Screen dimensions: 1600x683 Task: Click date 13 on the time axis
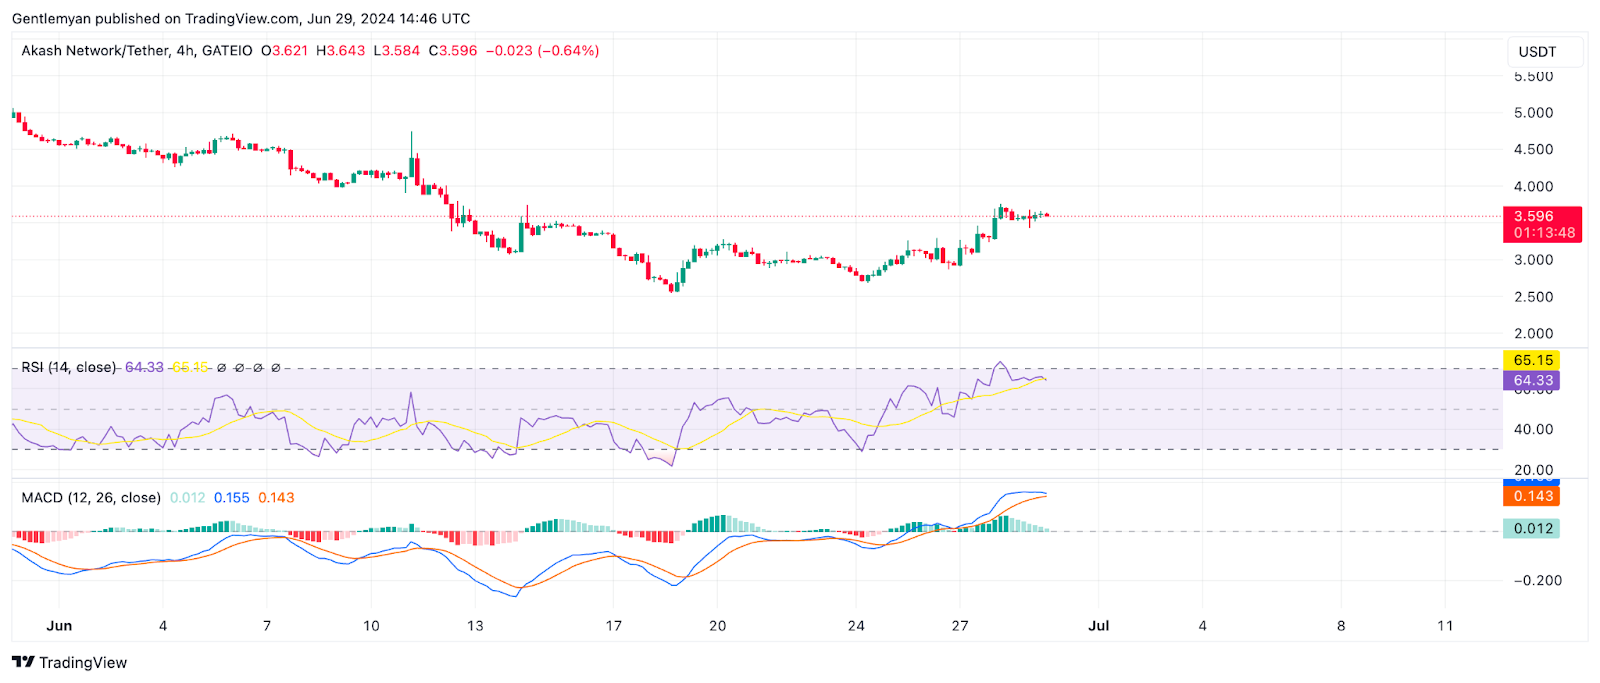click(475, 626)
